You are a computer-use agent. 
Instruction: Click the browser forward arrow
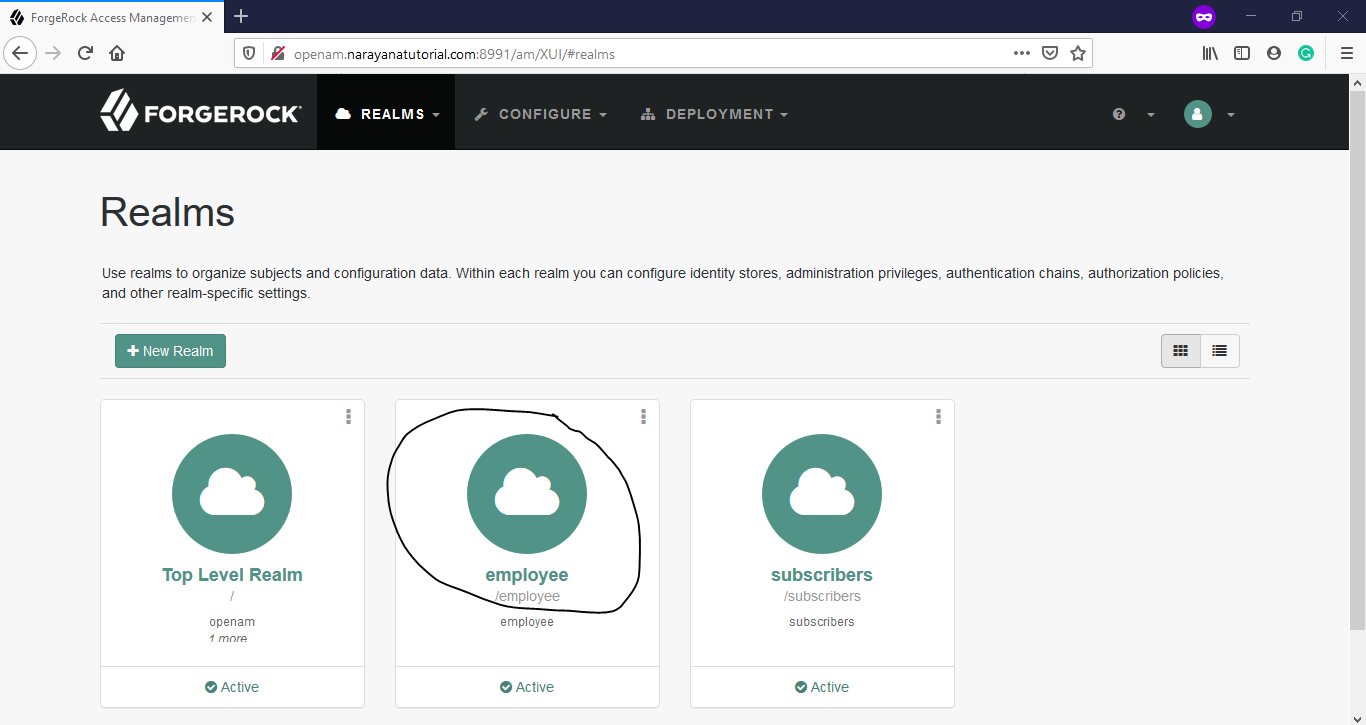[x=53, y=53]
